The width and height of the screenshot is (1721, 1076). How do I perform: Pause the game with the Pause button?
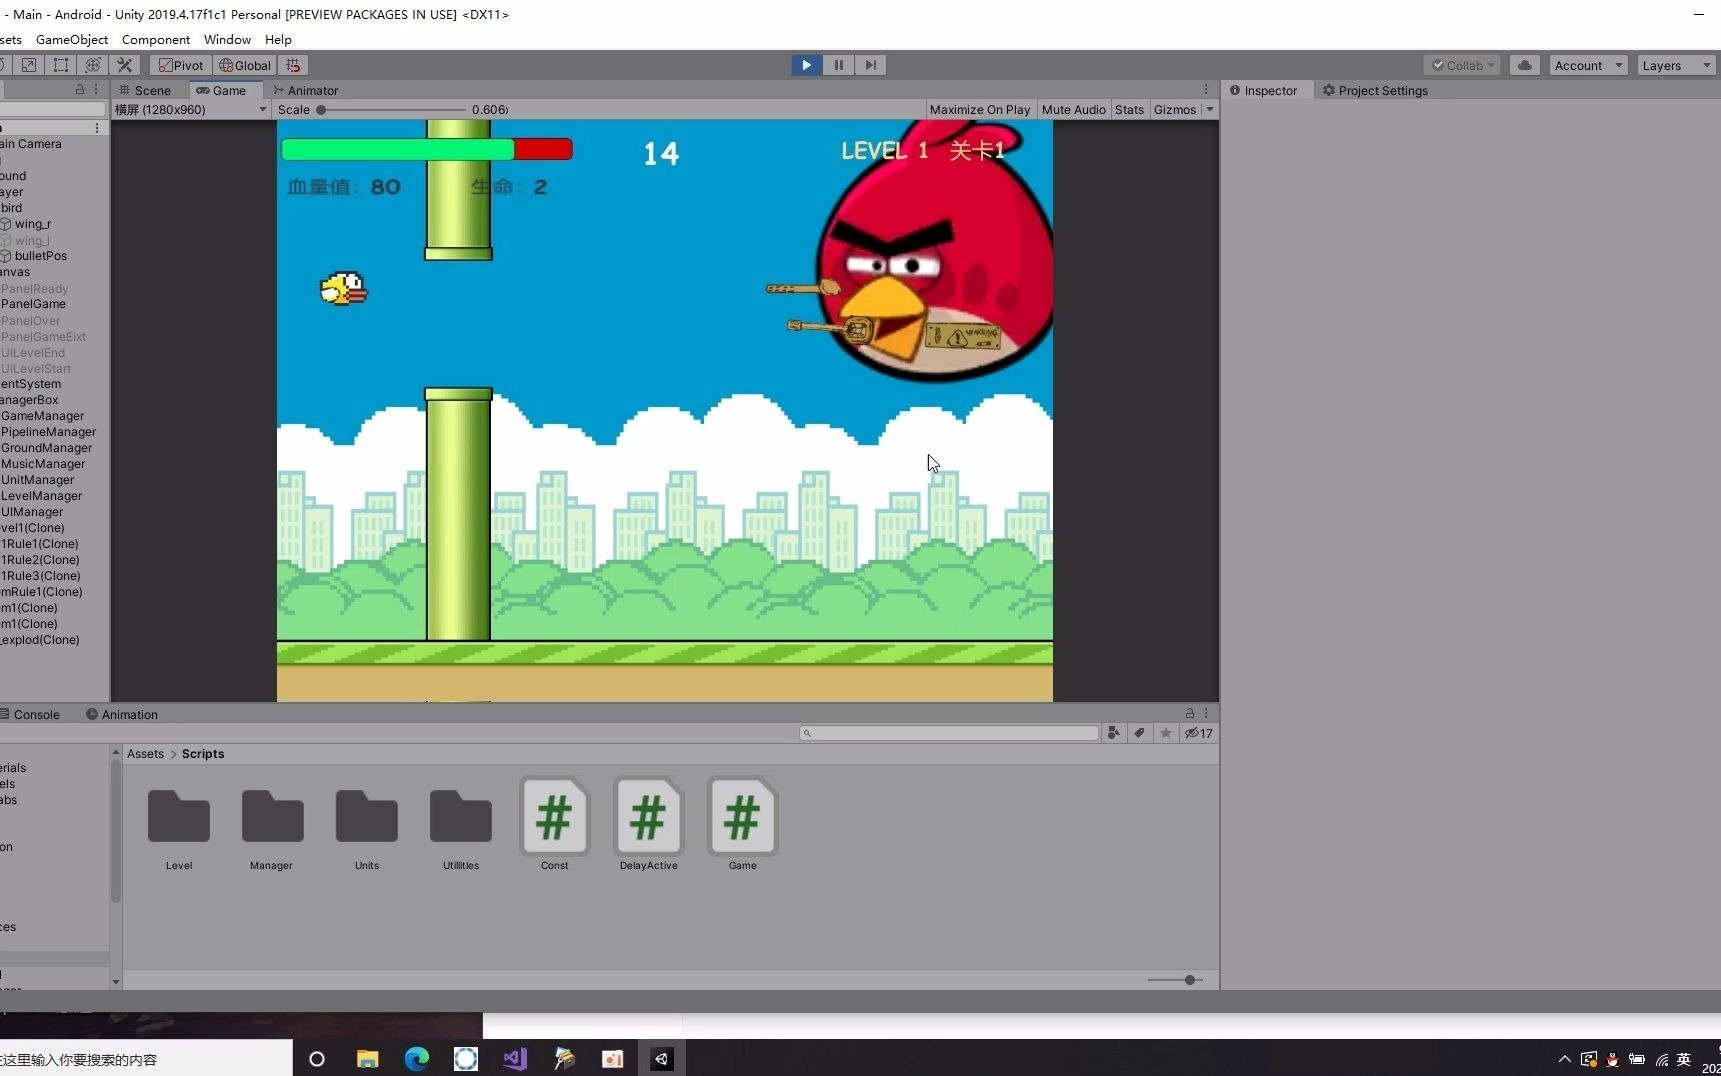pyautogui.click(x=838, y=65)
